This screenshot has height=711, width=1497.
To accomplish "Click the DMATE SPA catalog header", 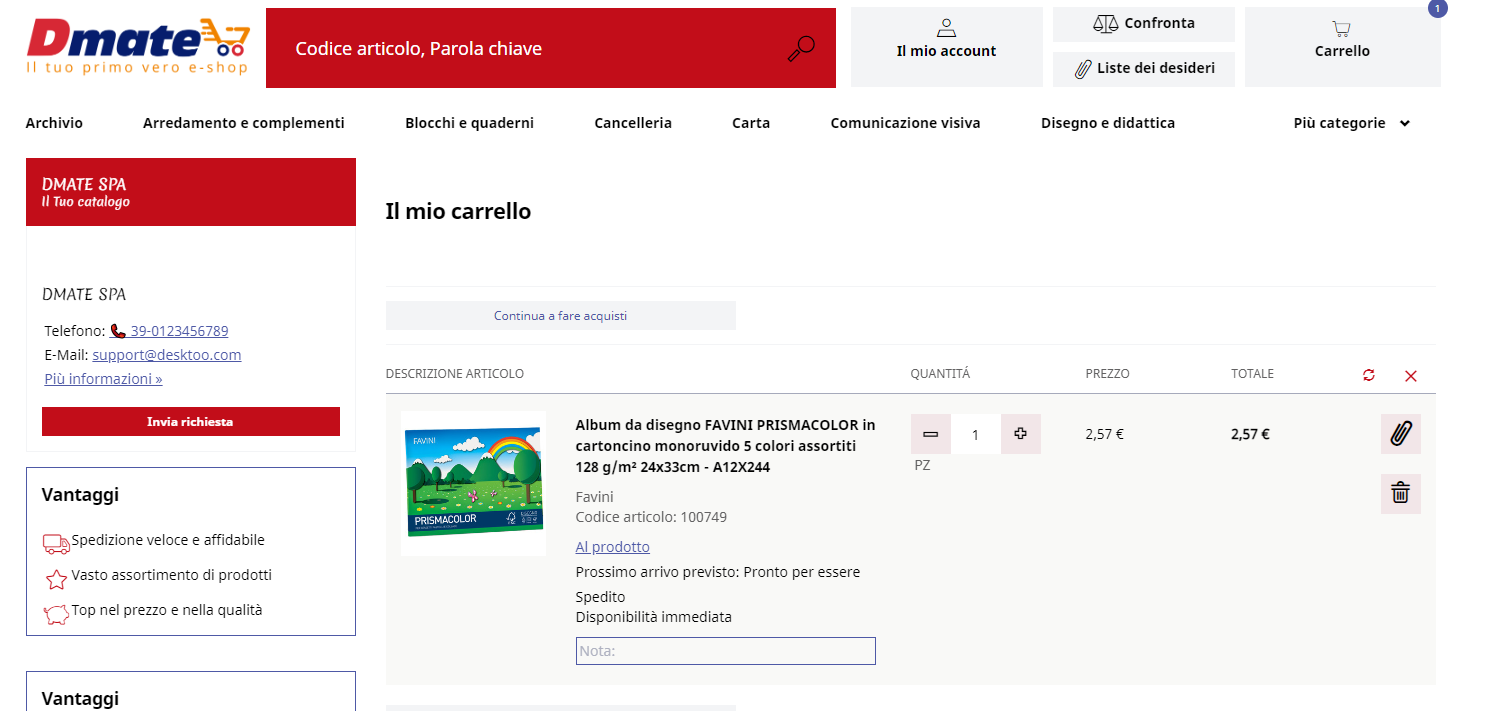I will click(x=191, y=192).
